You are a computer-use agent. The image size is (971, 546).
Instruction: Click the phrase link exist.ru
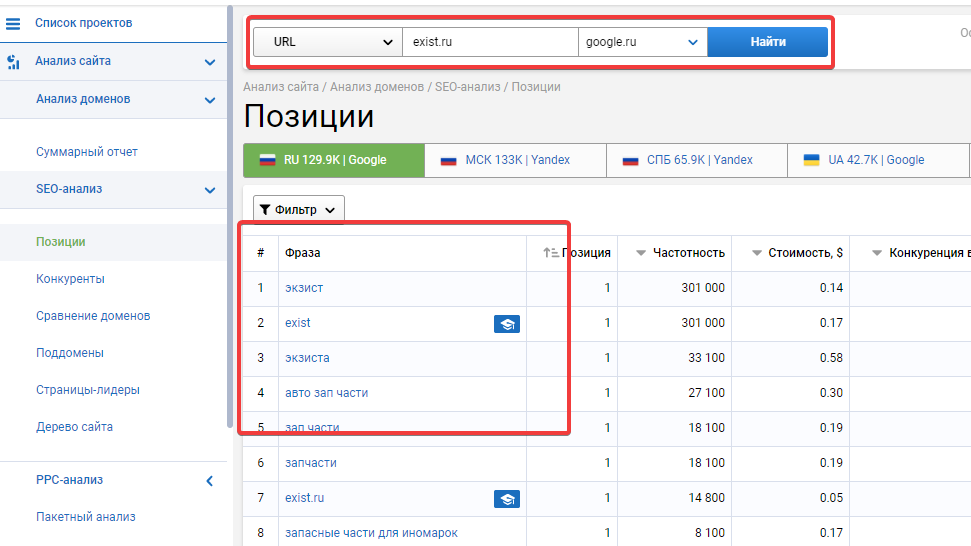(x=305, y=498)
